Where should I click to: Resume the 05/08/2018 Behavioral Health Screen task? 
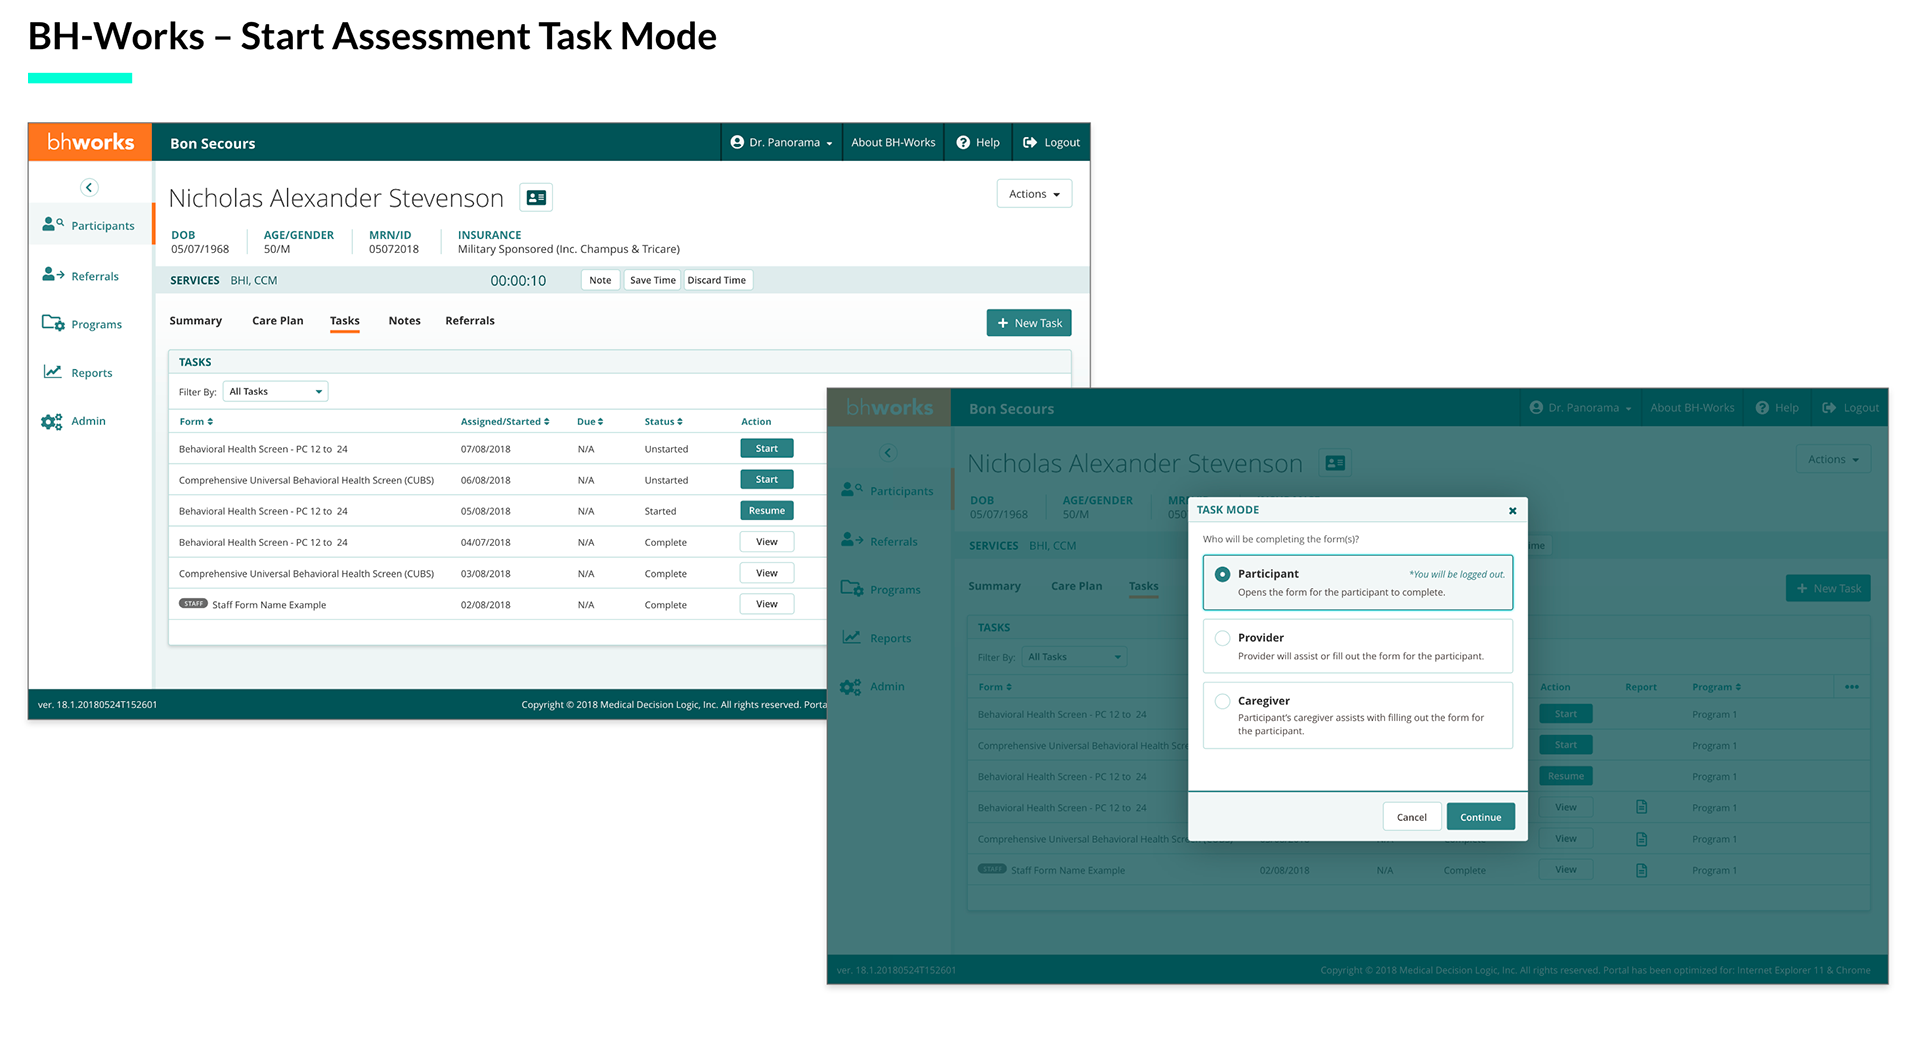(767, 510)
